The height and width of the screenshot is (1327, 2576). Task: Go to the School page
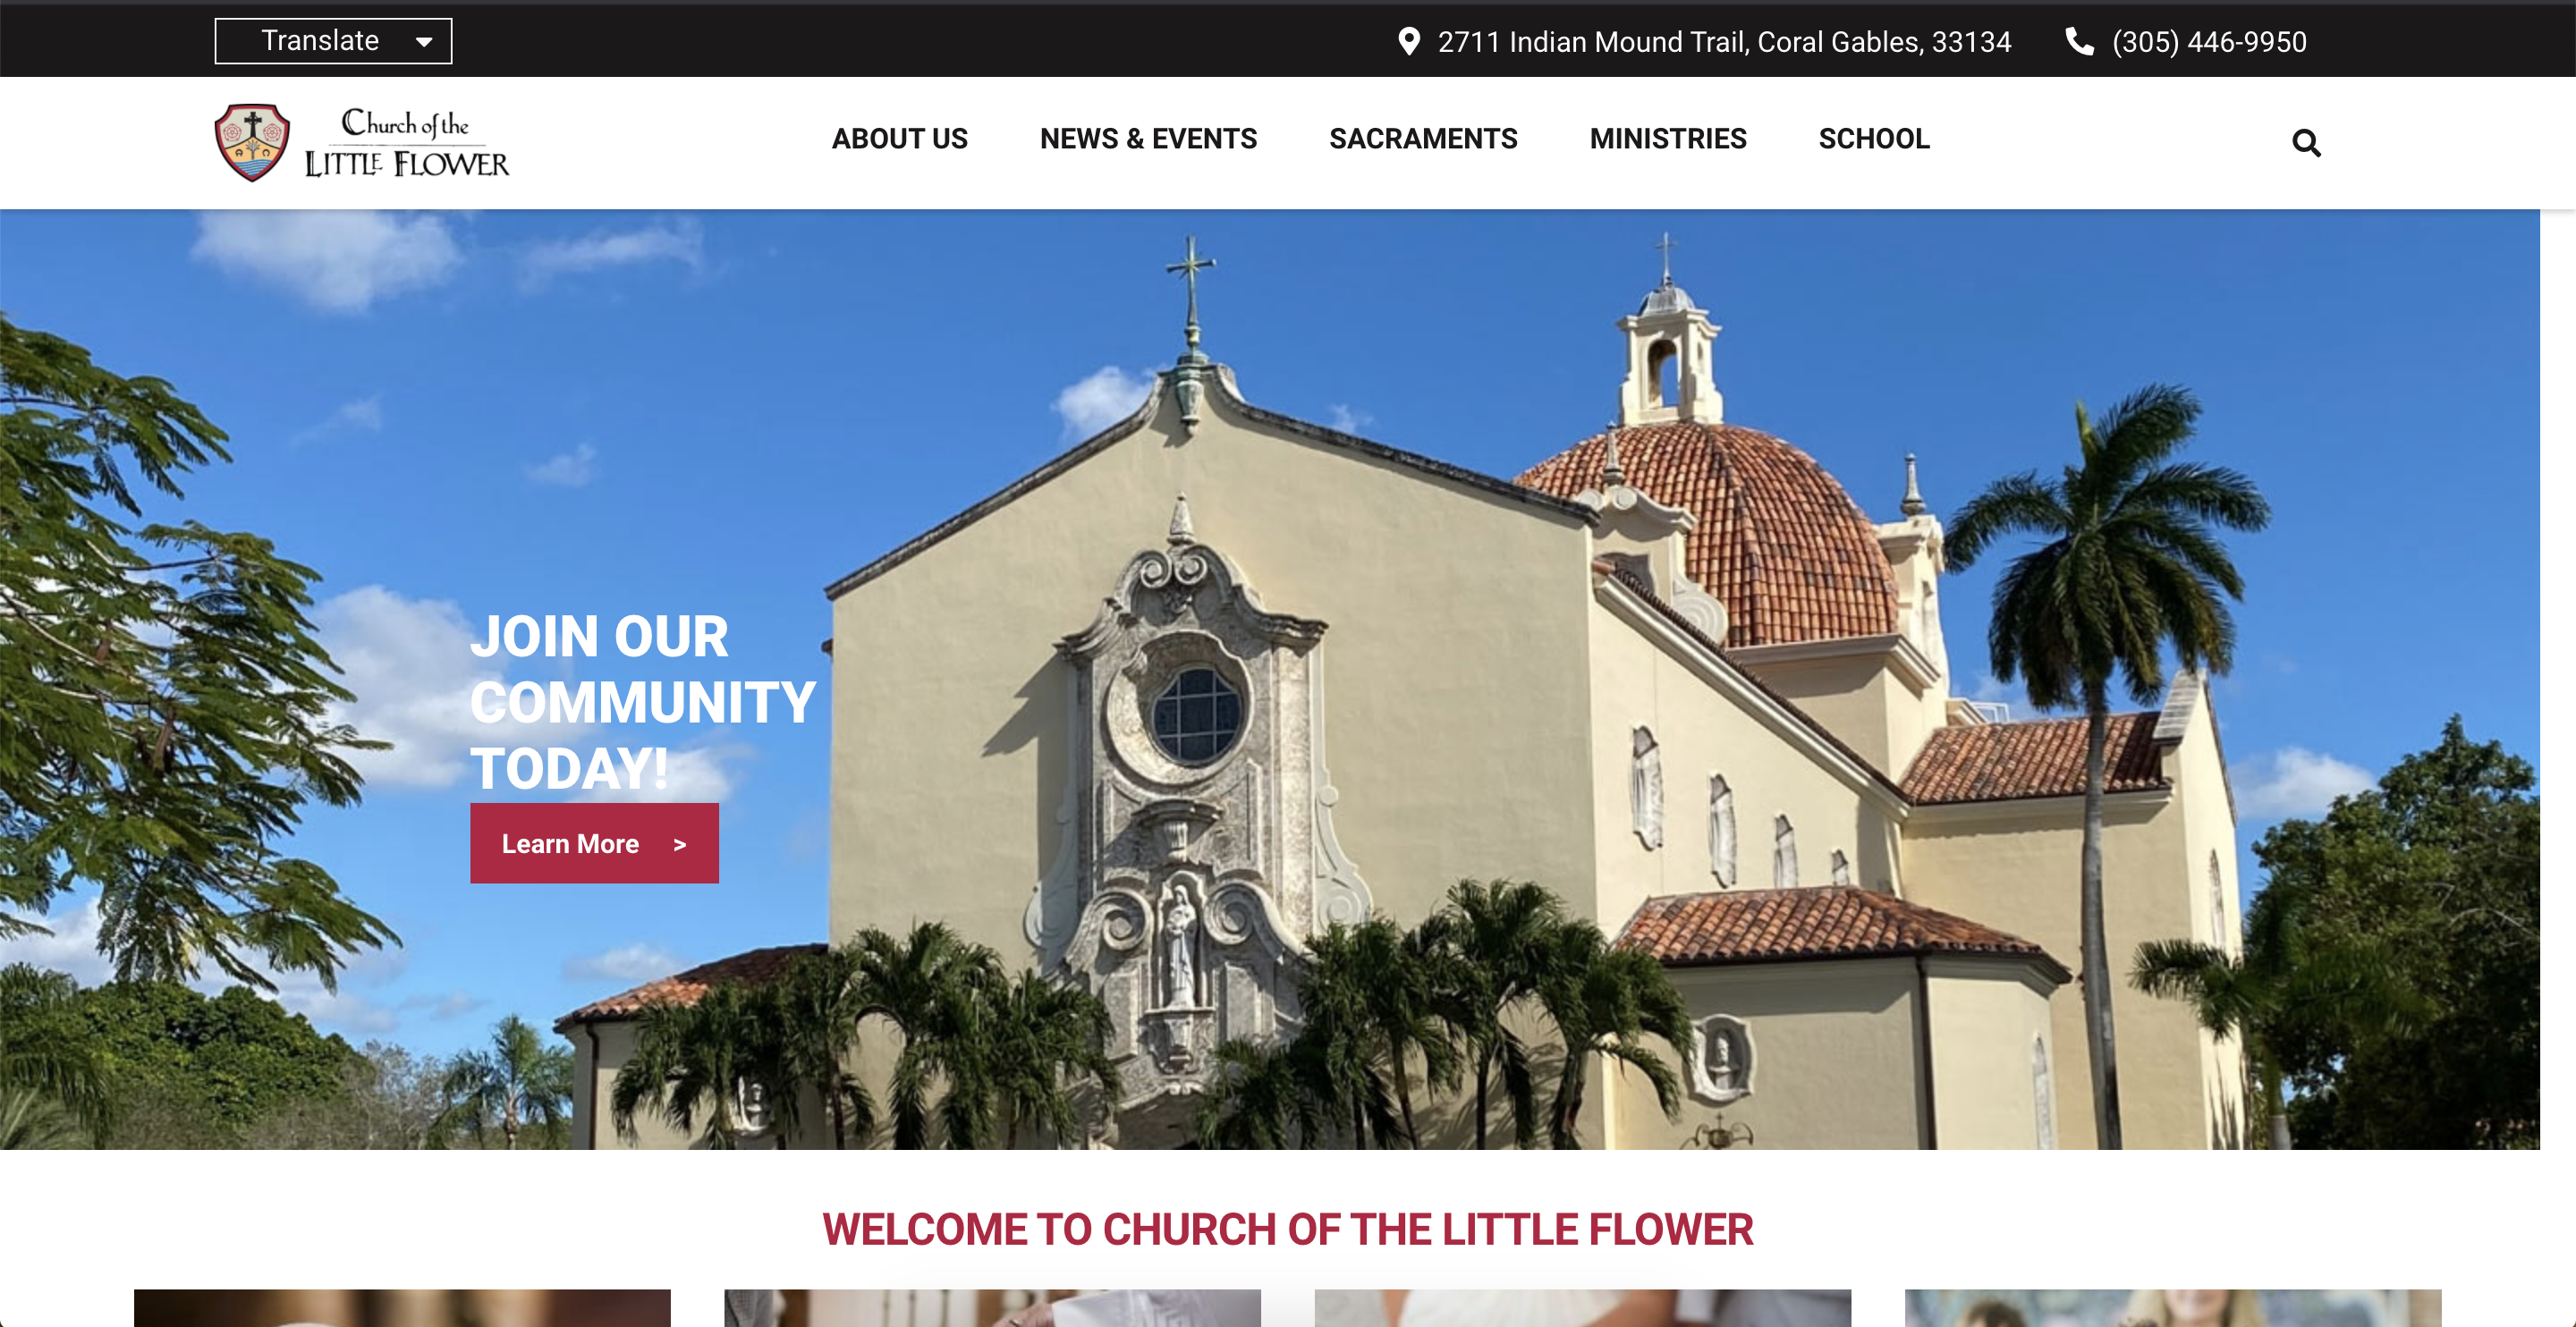1873,138
